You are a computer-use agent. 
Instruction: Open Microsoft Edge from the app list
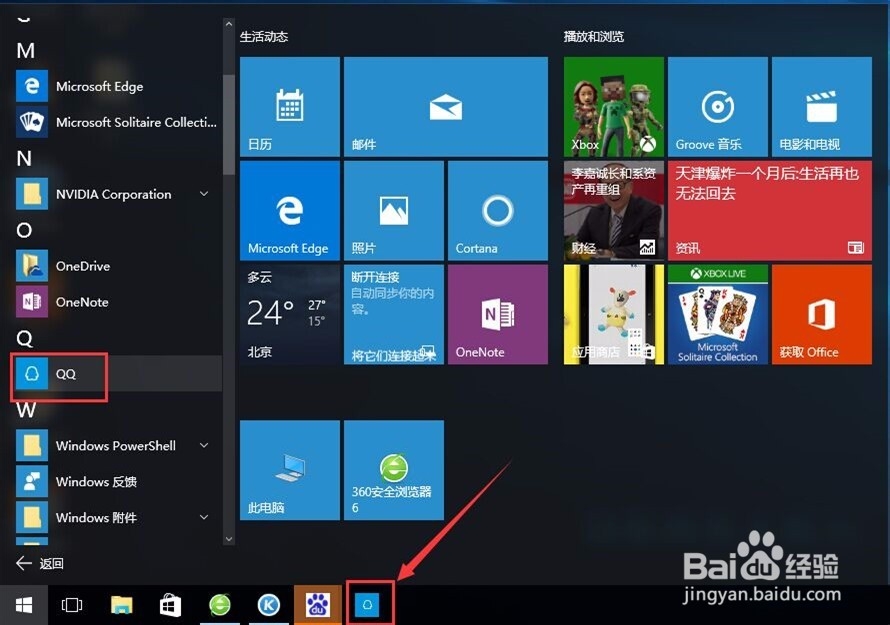tap(116, 86)
